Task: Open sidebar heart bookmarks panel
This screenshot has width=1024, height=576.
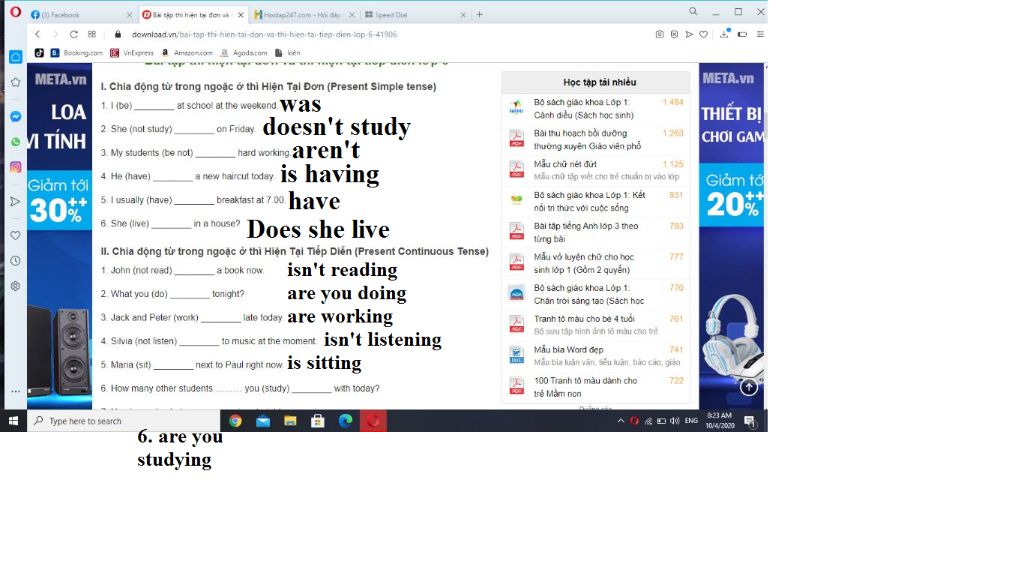Action: [x=16, y=235]
